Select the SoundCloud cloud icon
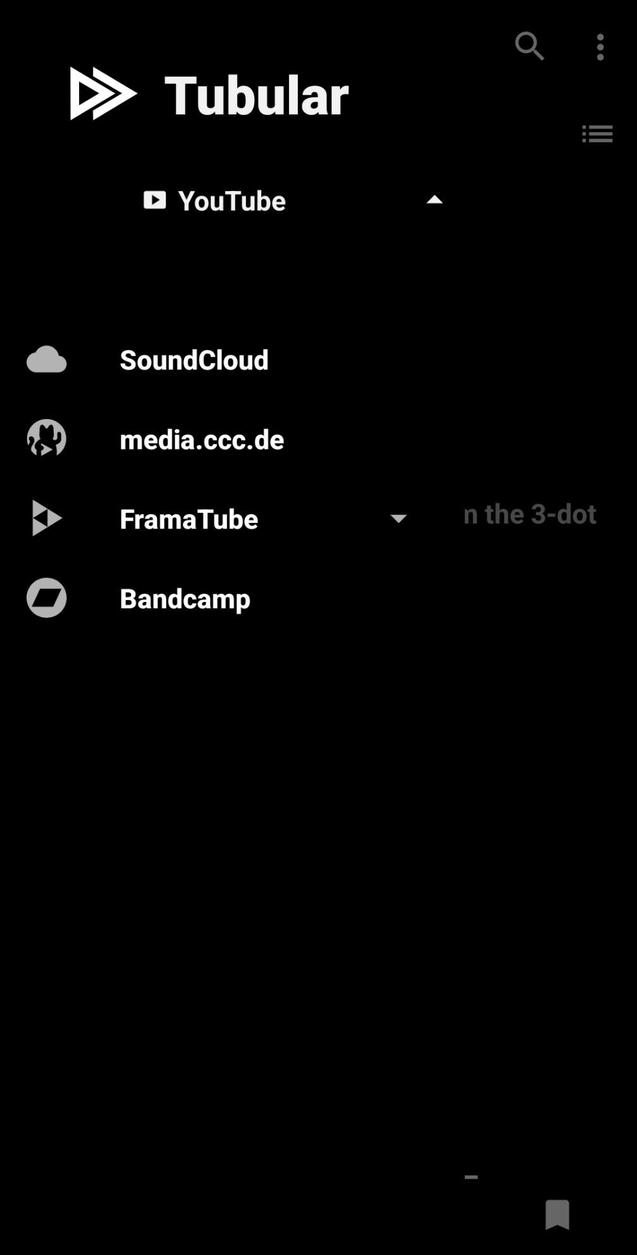The width and height of the screenshot is (637, 1255). pyautogui.click(x=46, y=358)
